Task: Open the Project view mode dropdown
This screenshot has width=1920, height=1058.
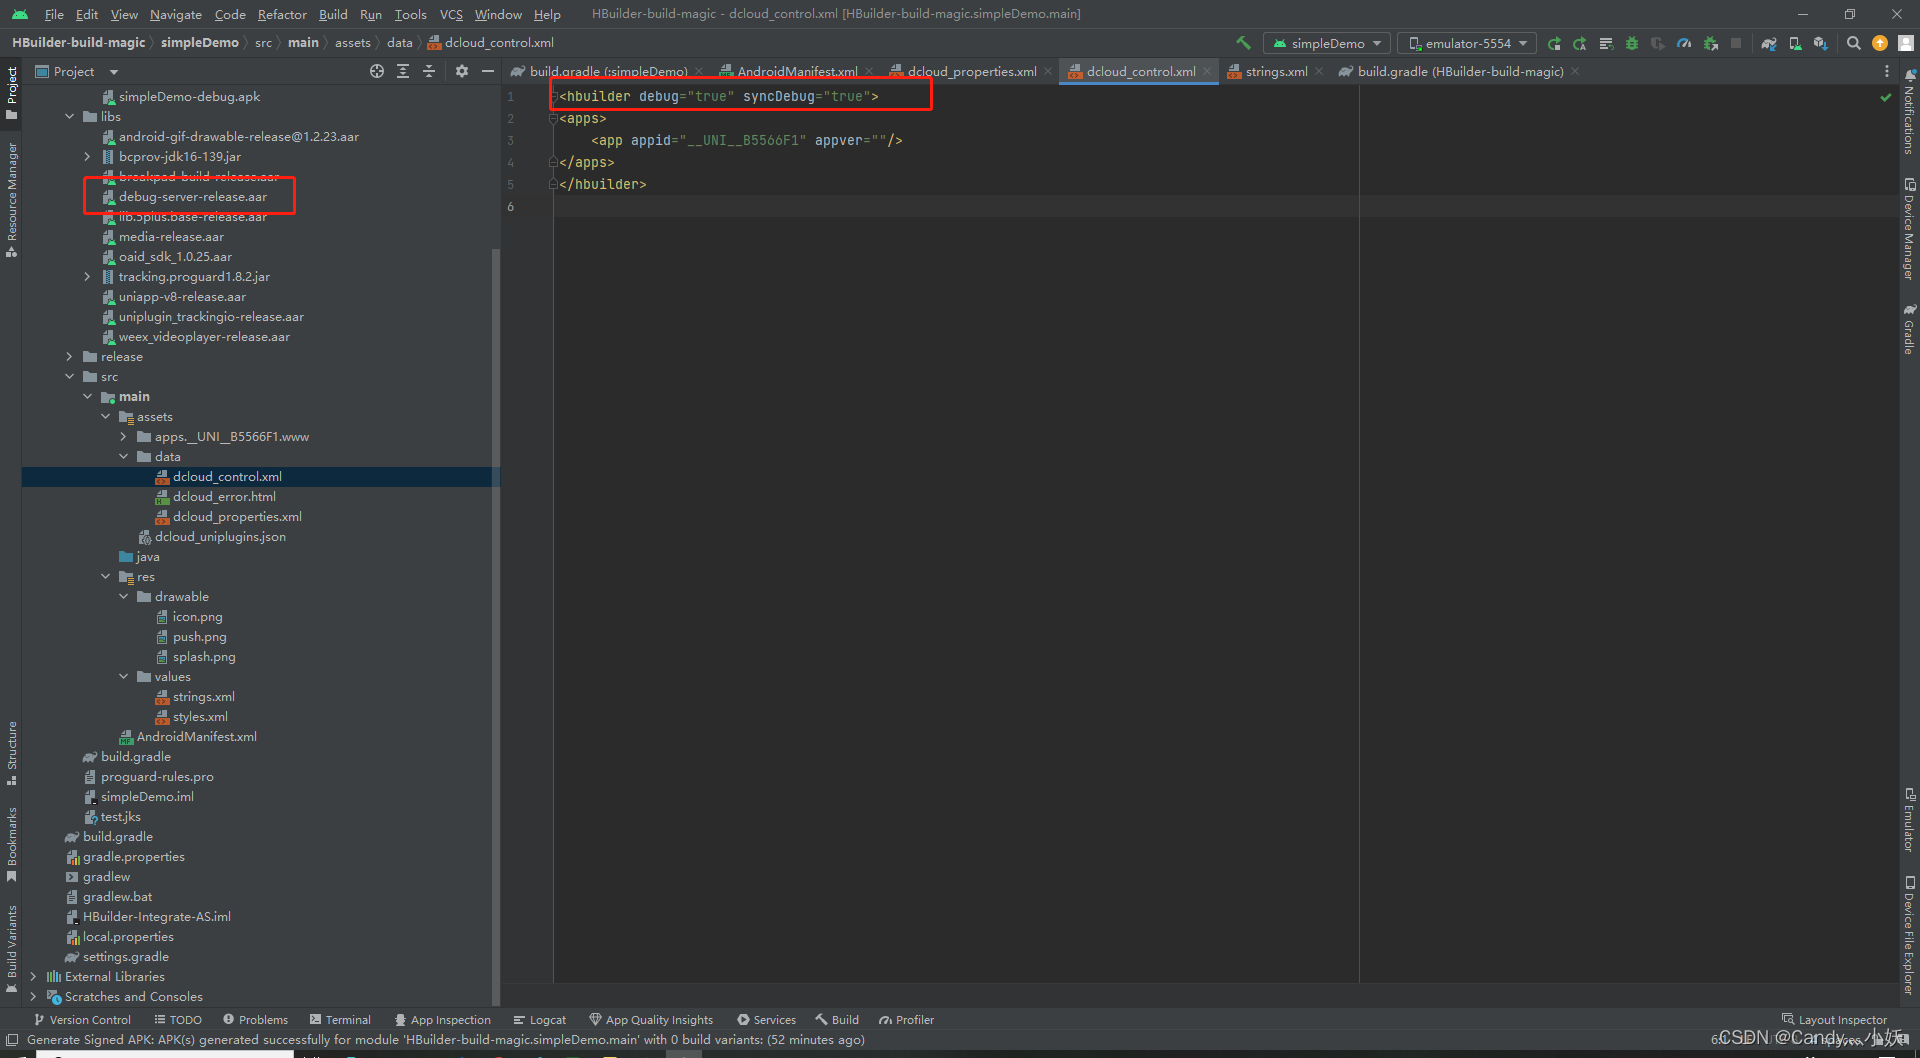Action: tap(77, 71)
